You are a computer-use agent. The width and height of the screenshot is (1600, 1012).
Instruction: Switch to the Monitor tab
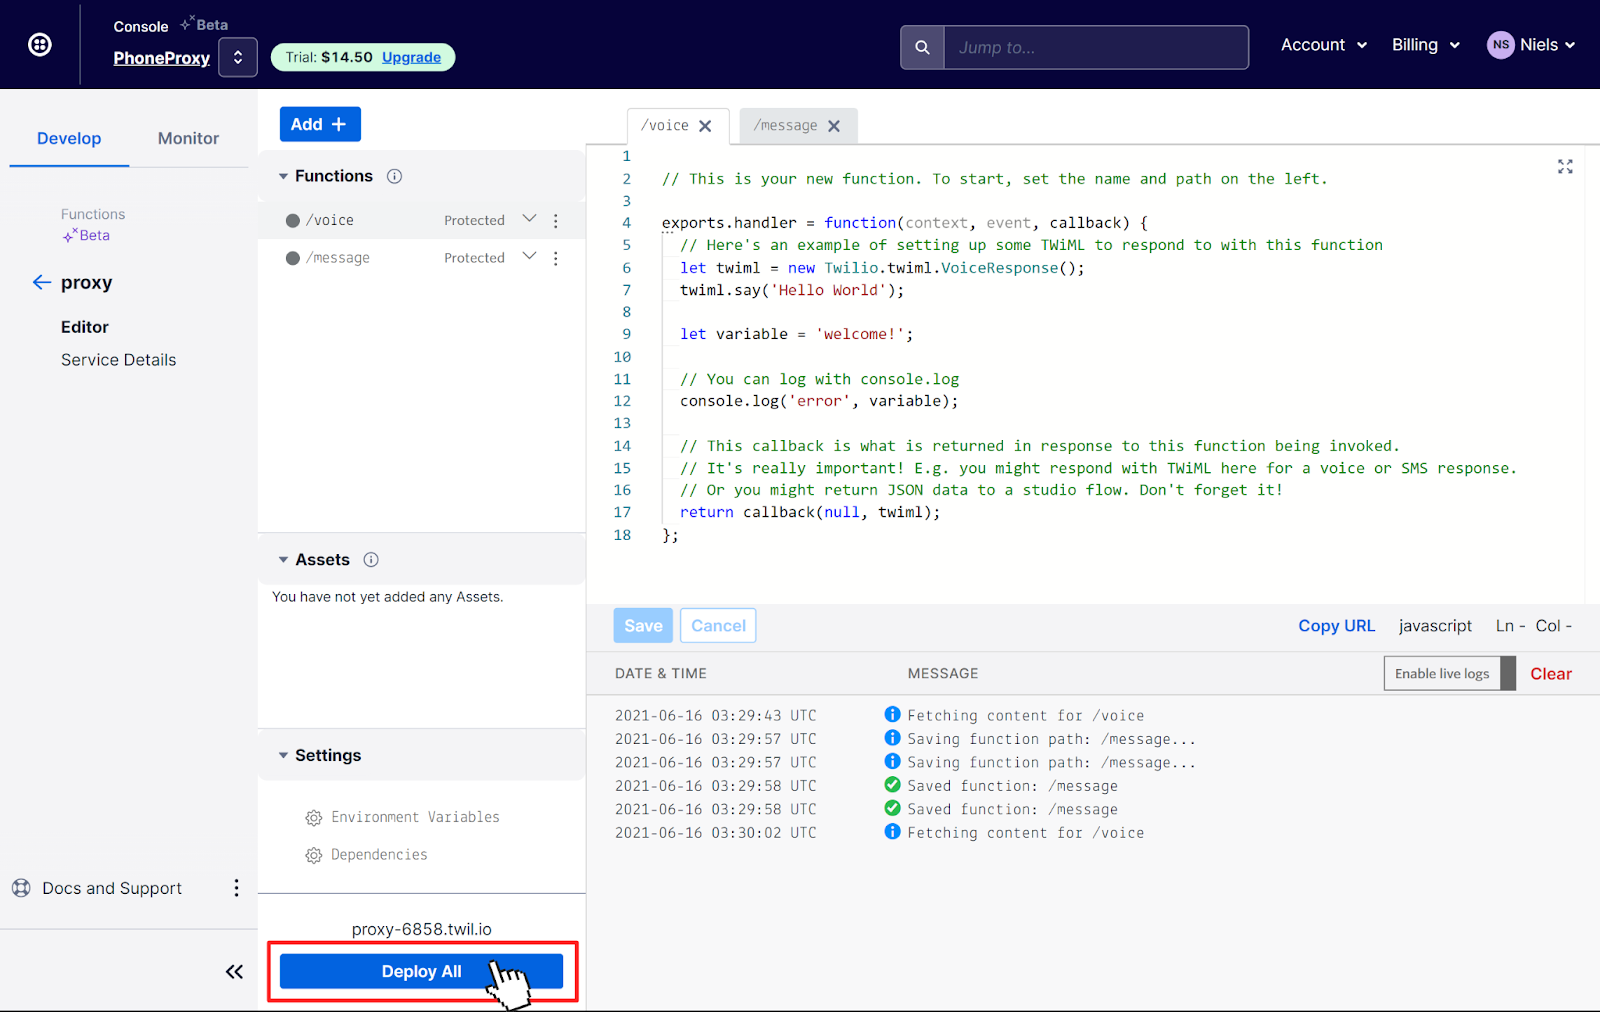tap(188, 138)
